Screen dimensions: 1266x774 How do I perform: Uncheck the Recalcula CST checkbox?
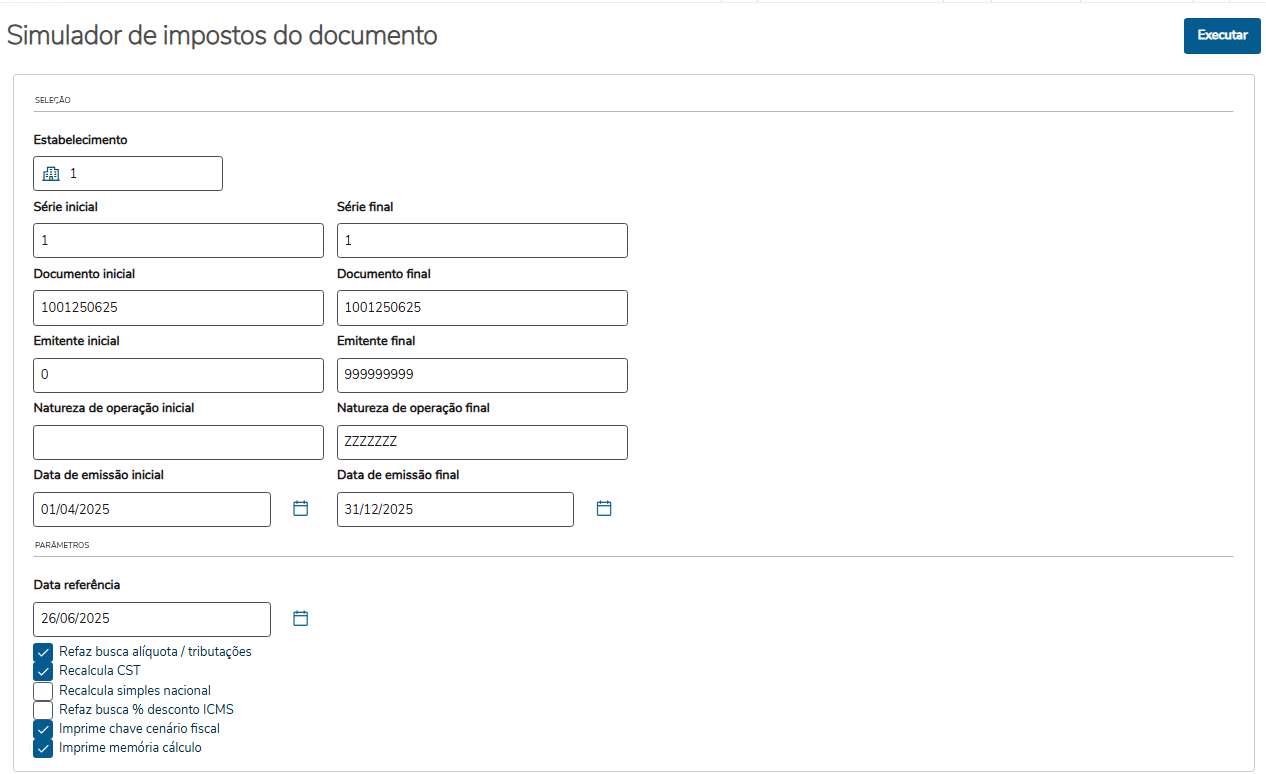pyautogui.click(x=43, y=671)
